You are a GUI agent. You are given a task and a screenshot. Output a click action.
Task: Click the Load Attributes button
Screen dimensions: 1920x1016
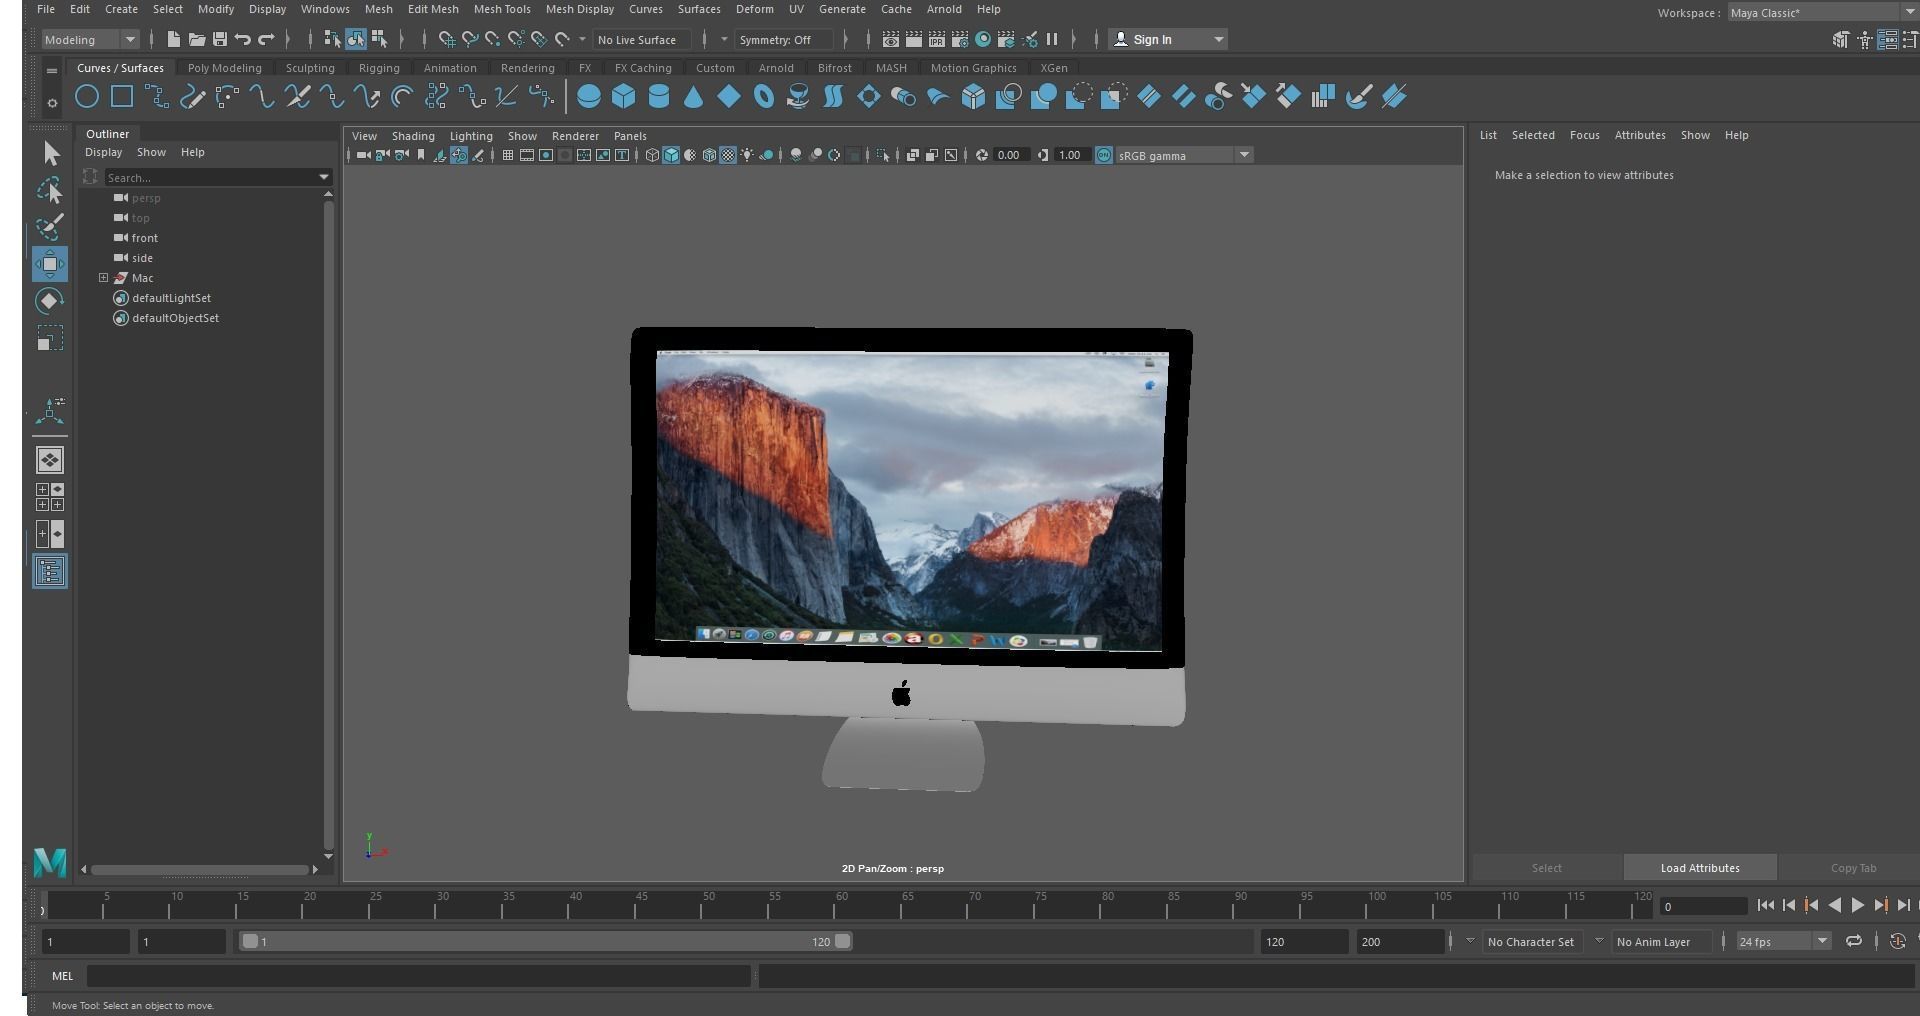[x=1700, y=868]
